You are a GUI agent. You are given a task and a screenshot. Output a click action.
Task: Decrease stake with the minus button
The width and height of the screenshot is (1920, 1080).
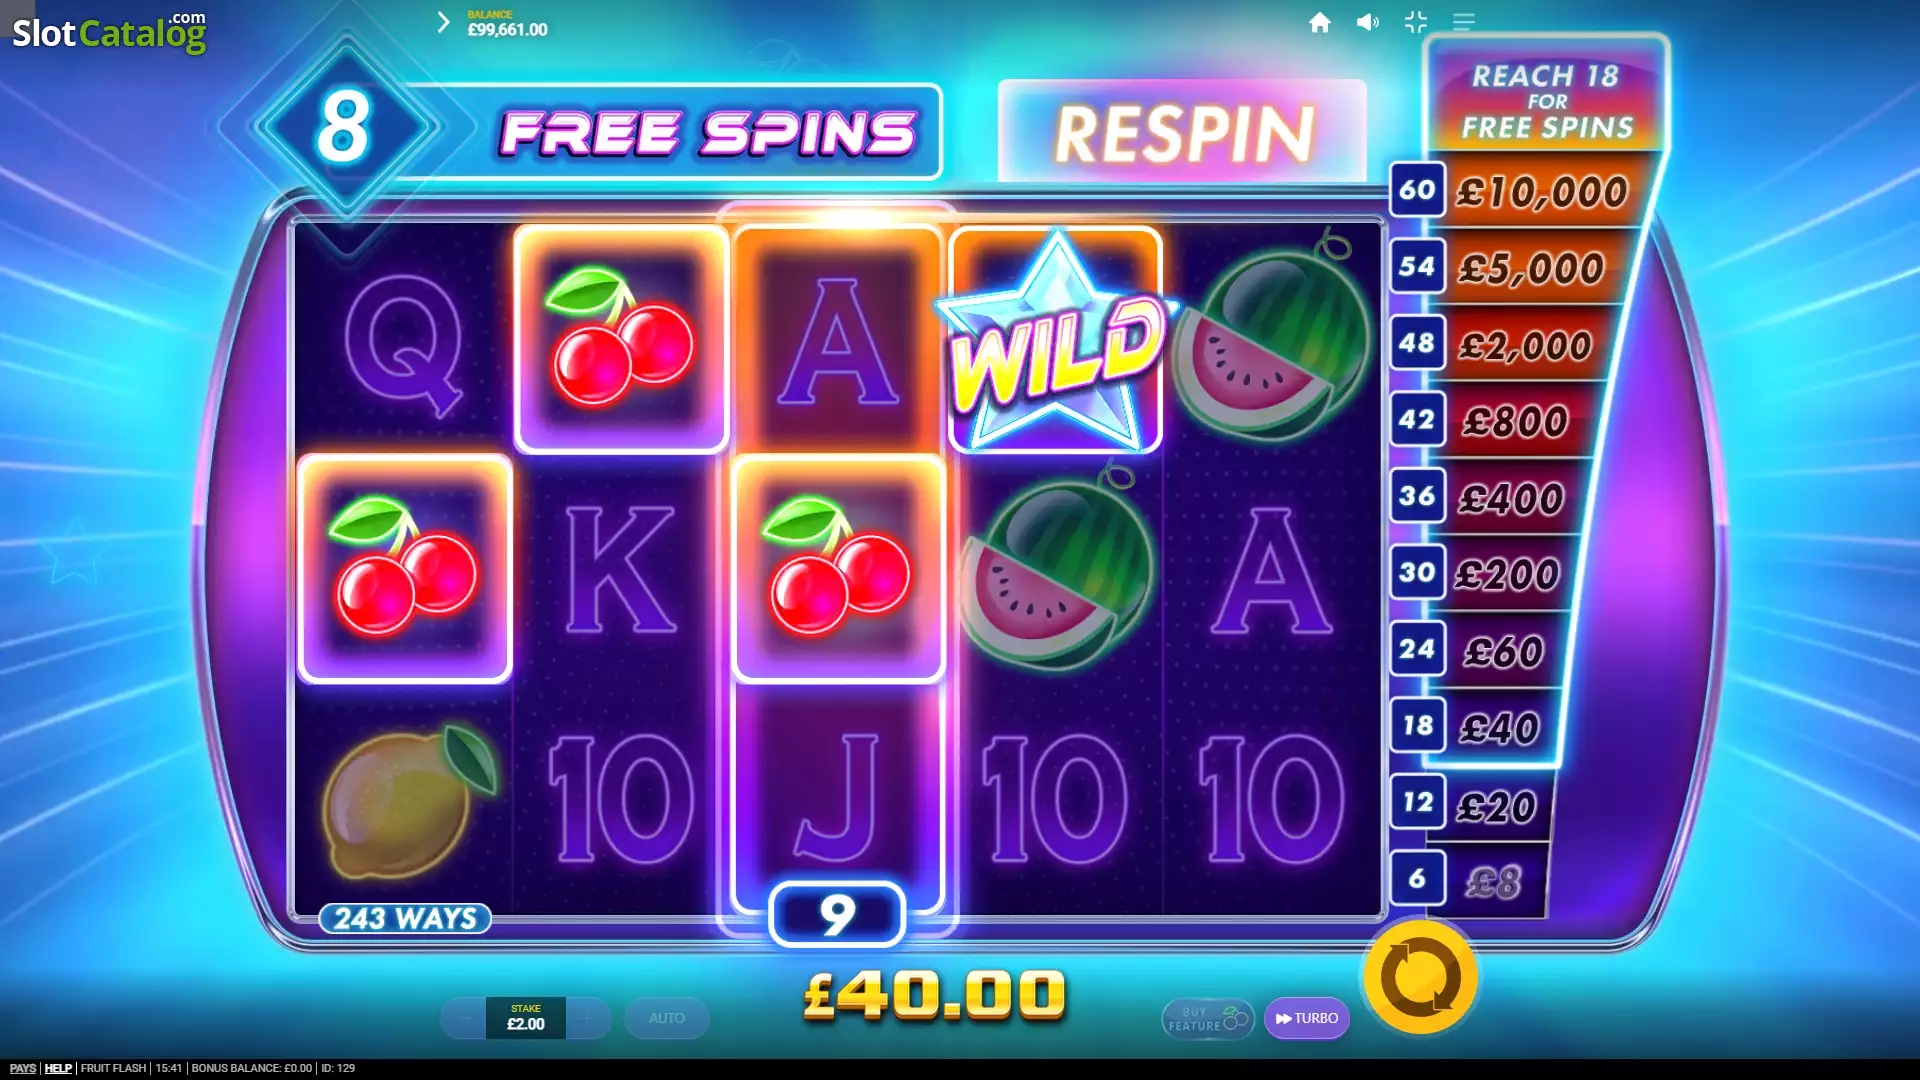464,1018
